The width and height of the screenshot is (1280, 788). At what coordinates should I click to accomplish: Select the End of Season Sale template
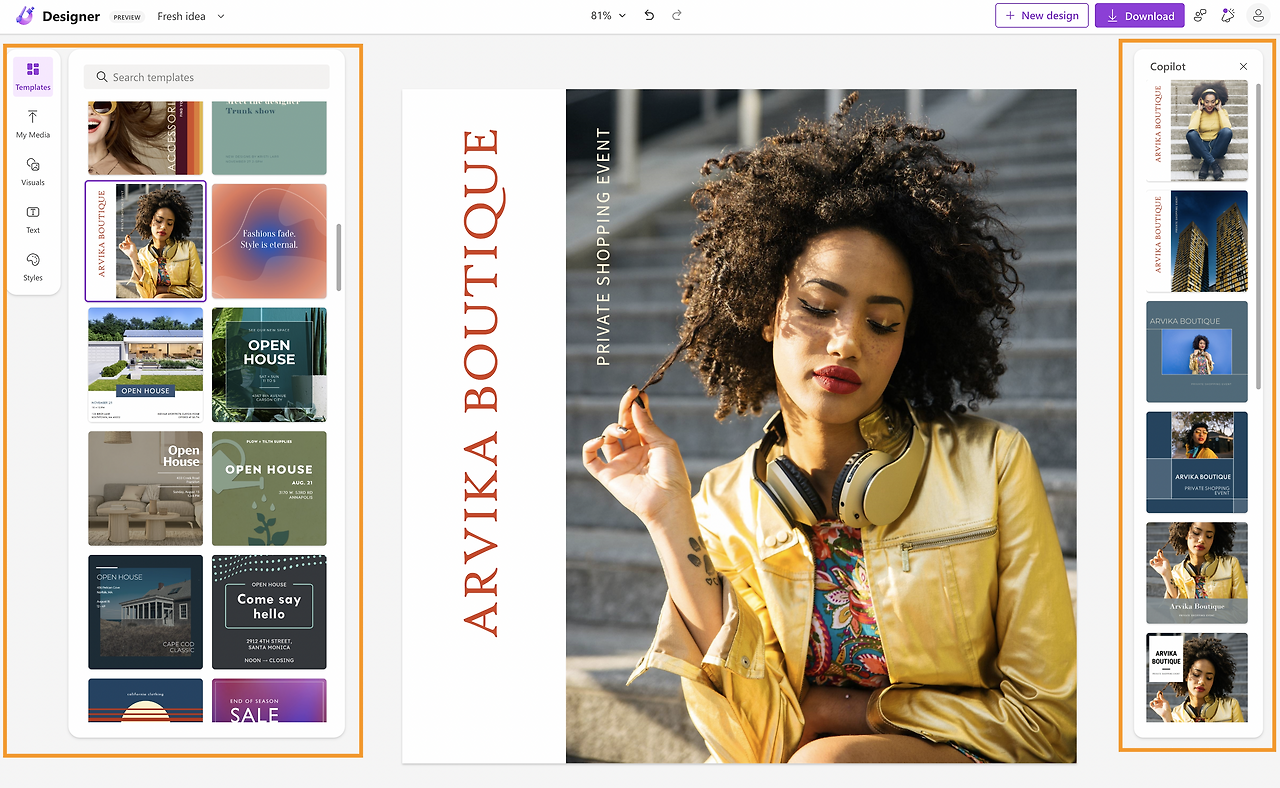tap(269, 701)
